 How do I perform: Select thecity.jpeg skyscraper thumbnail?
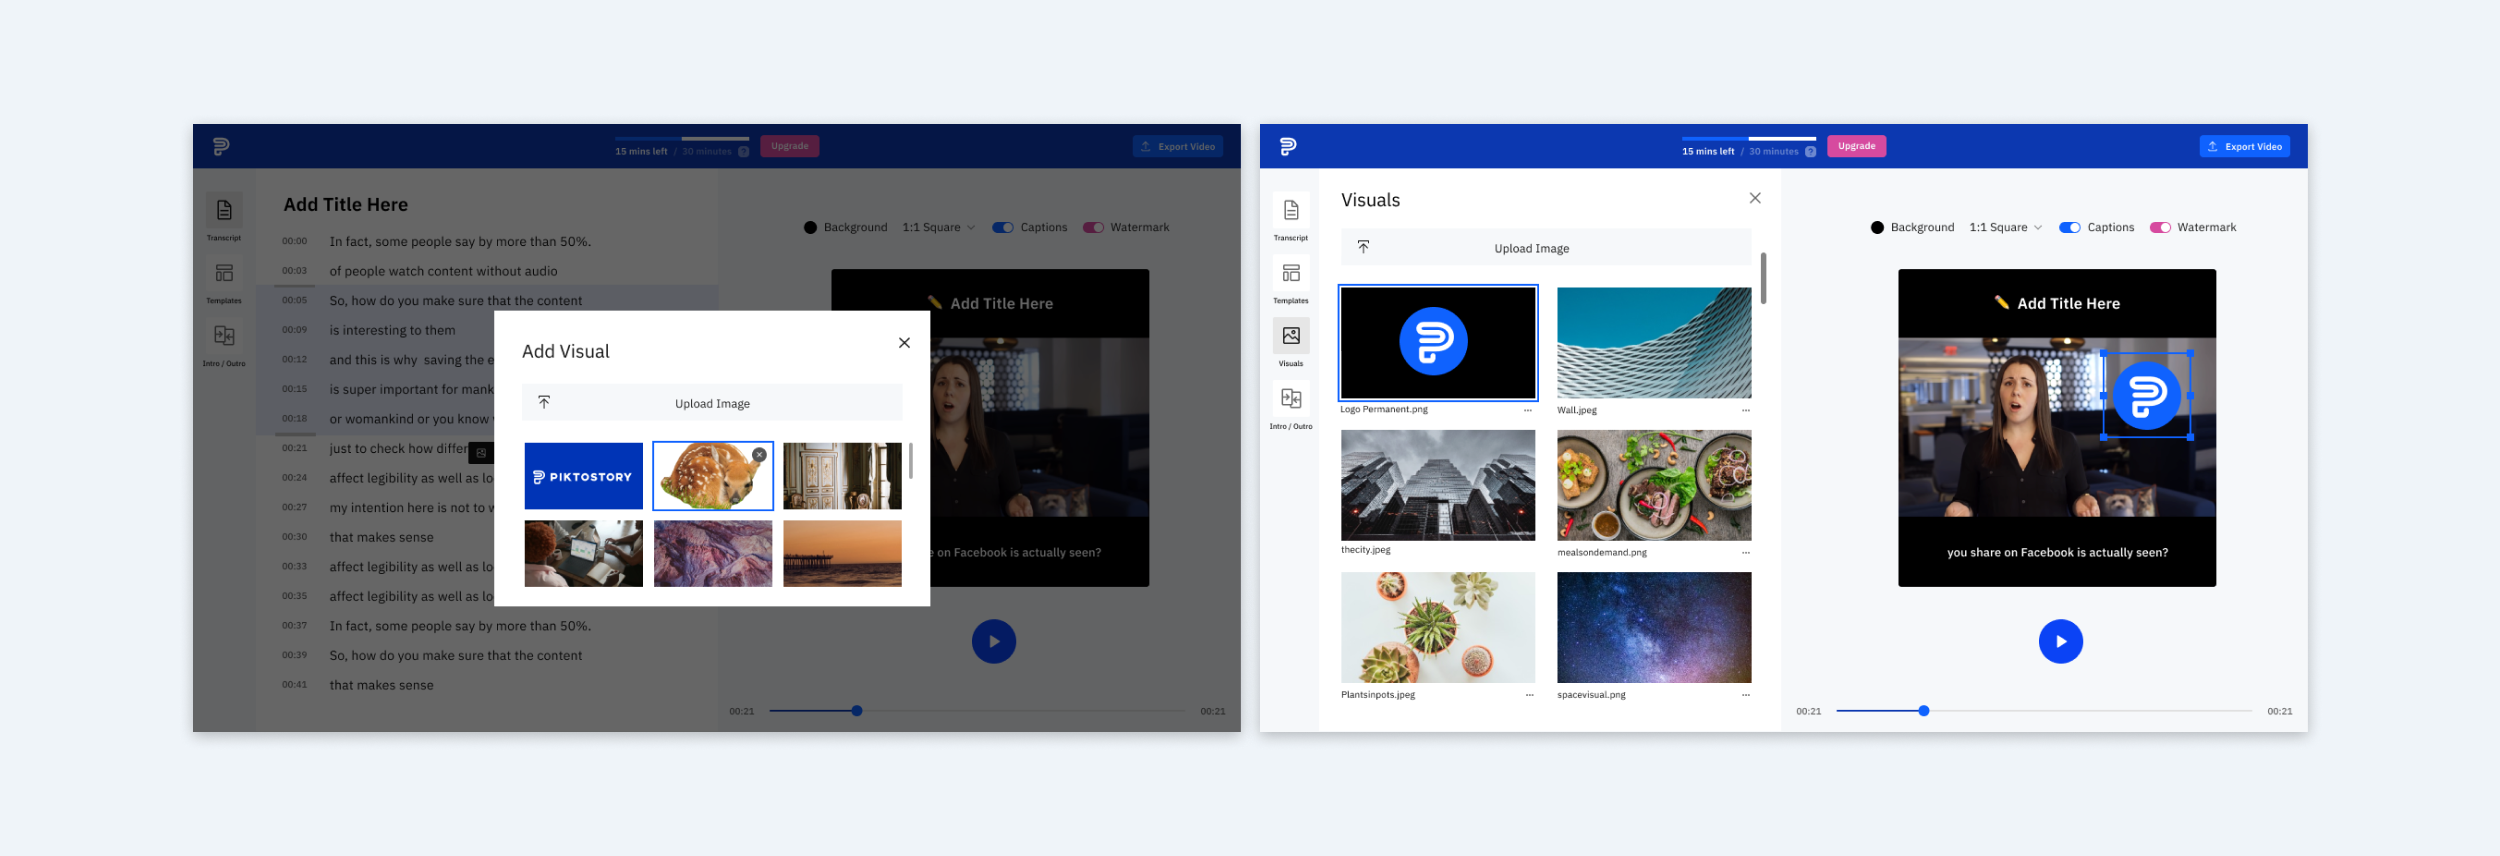tap(1438, 485)
